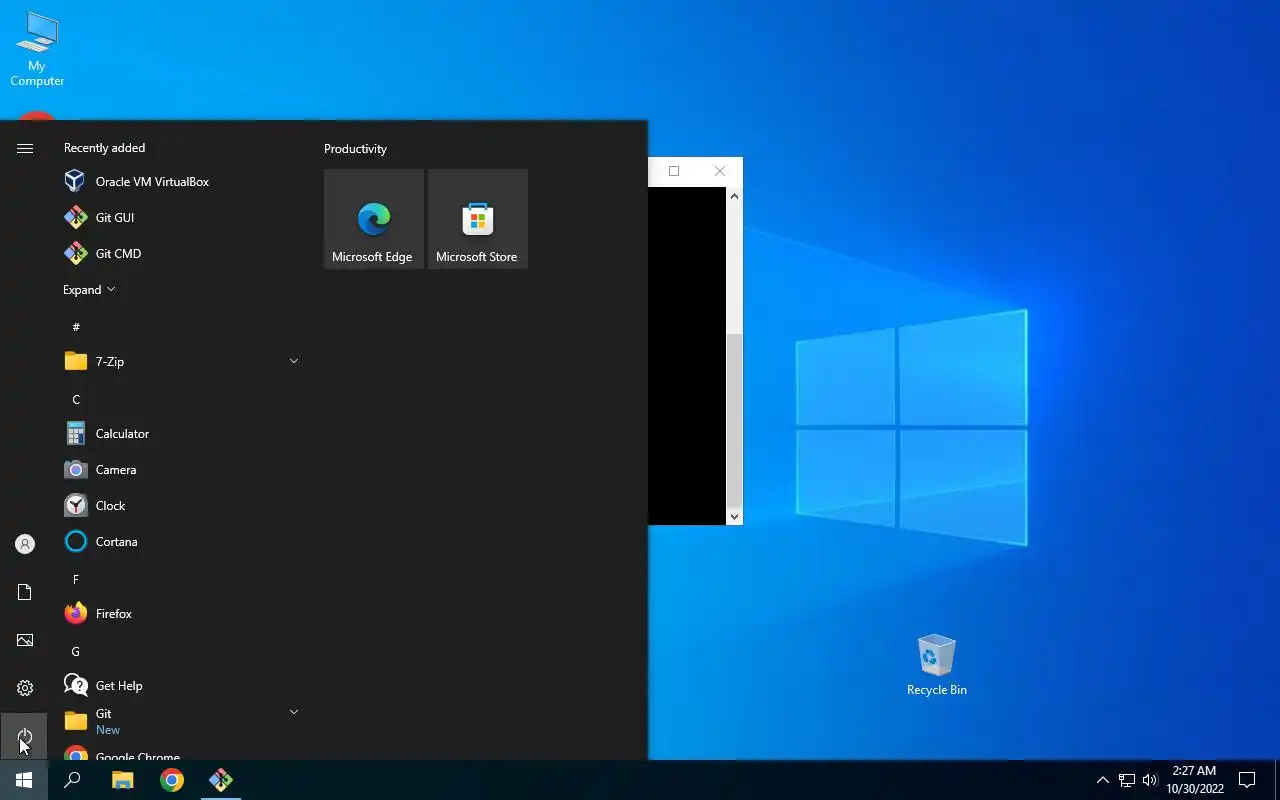Image resolution: width=1280 pixels, height=800 pixels.
Task: Launch Firefox from the app list
Action: (x=180, y=614)
